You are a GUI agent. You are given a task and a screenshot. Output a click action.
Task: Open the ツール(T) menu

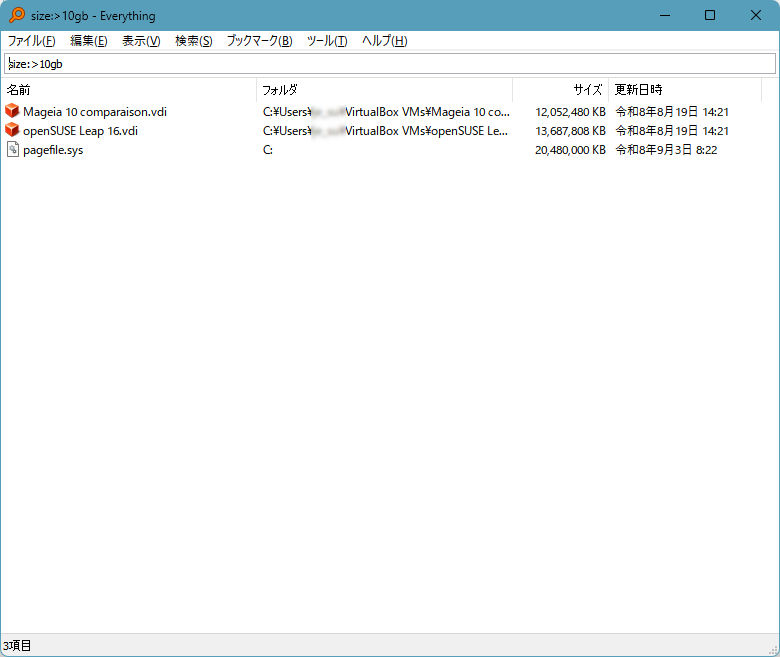(327, 41)
